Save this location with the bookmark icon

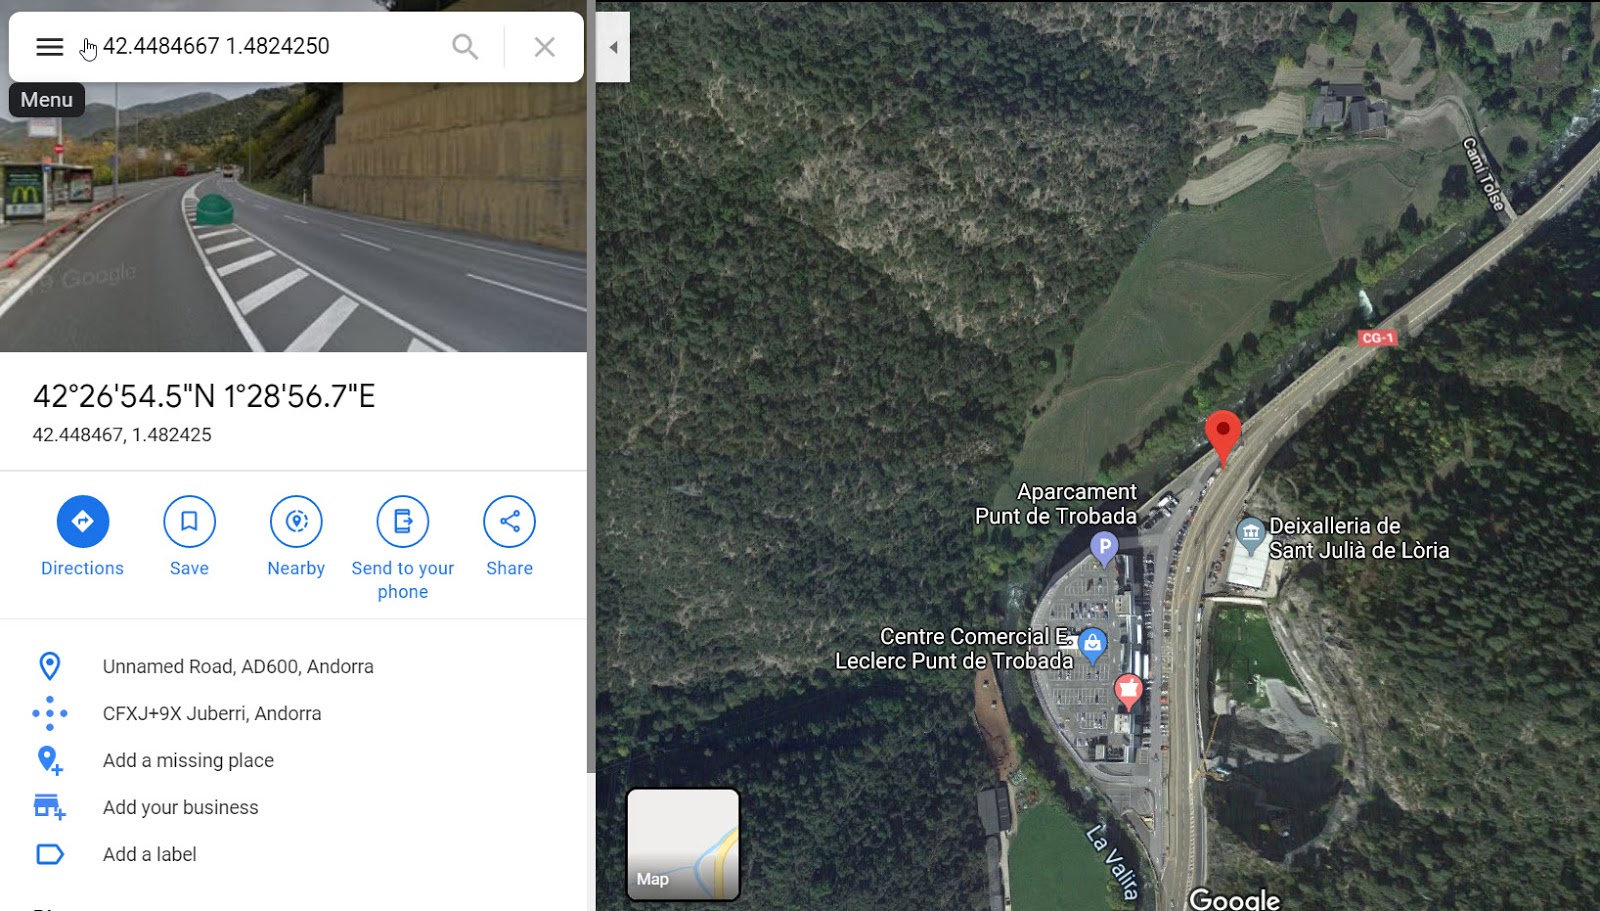tap(189, 521)
